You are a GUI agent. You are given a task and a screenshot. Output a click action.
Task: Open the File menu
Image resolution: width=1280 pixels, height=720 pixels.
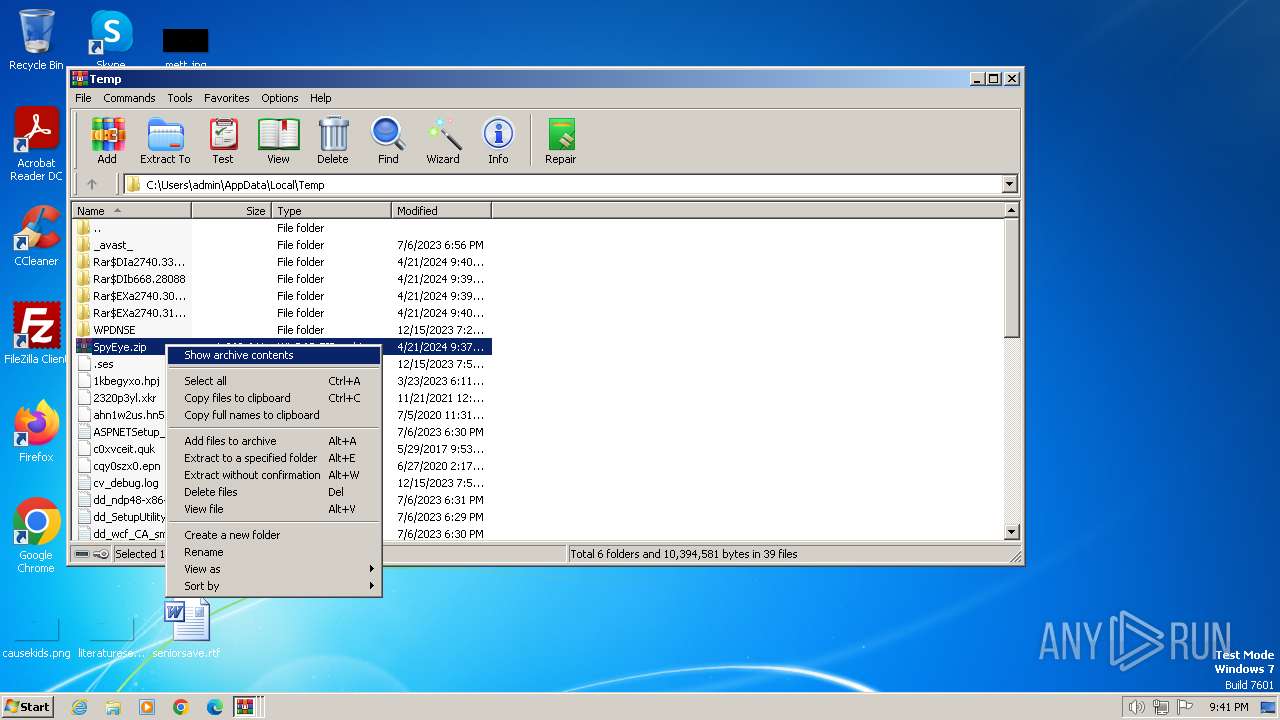pos(83,98)
